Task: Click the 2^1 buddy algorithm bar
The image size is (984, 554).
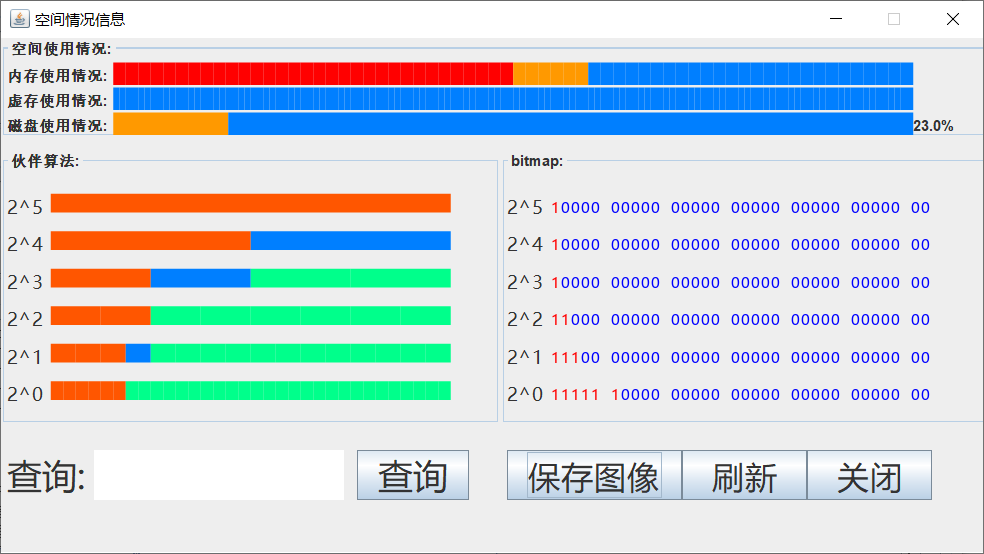Action: pyautogui.click(x=250, y=353)
